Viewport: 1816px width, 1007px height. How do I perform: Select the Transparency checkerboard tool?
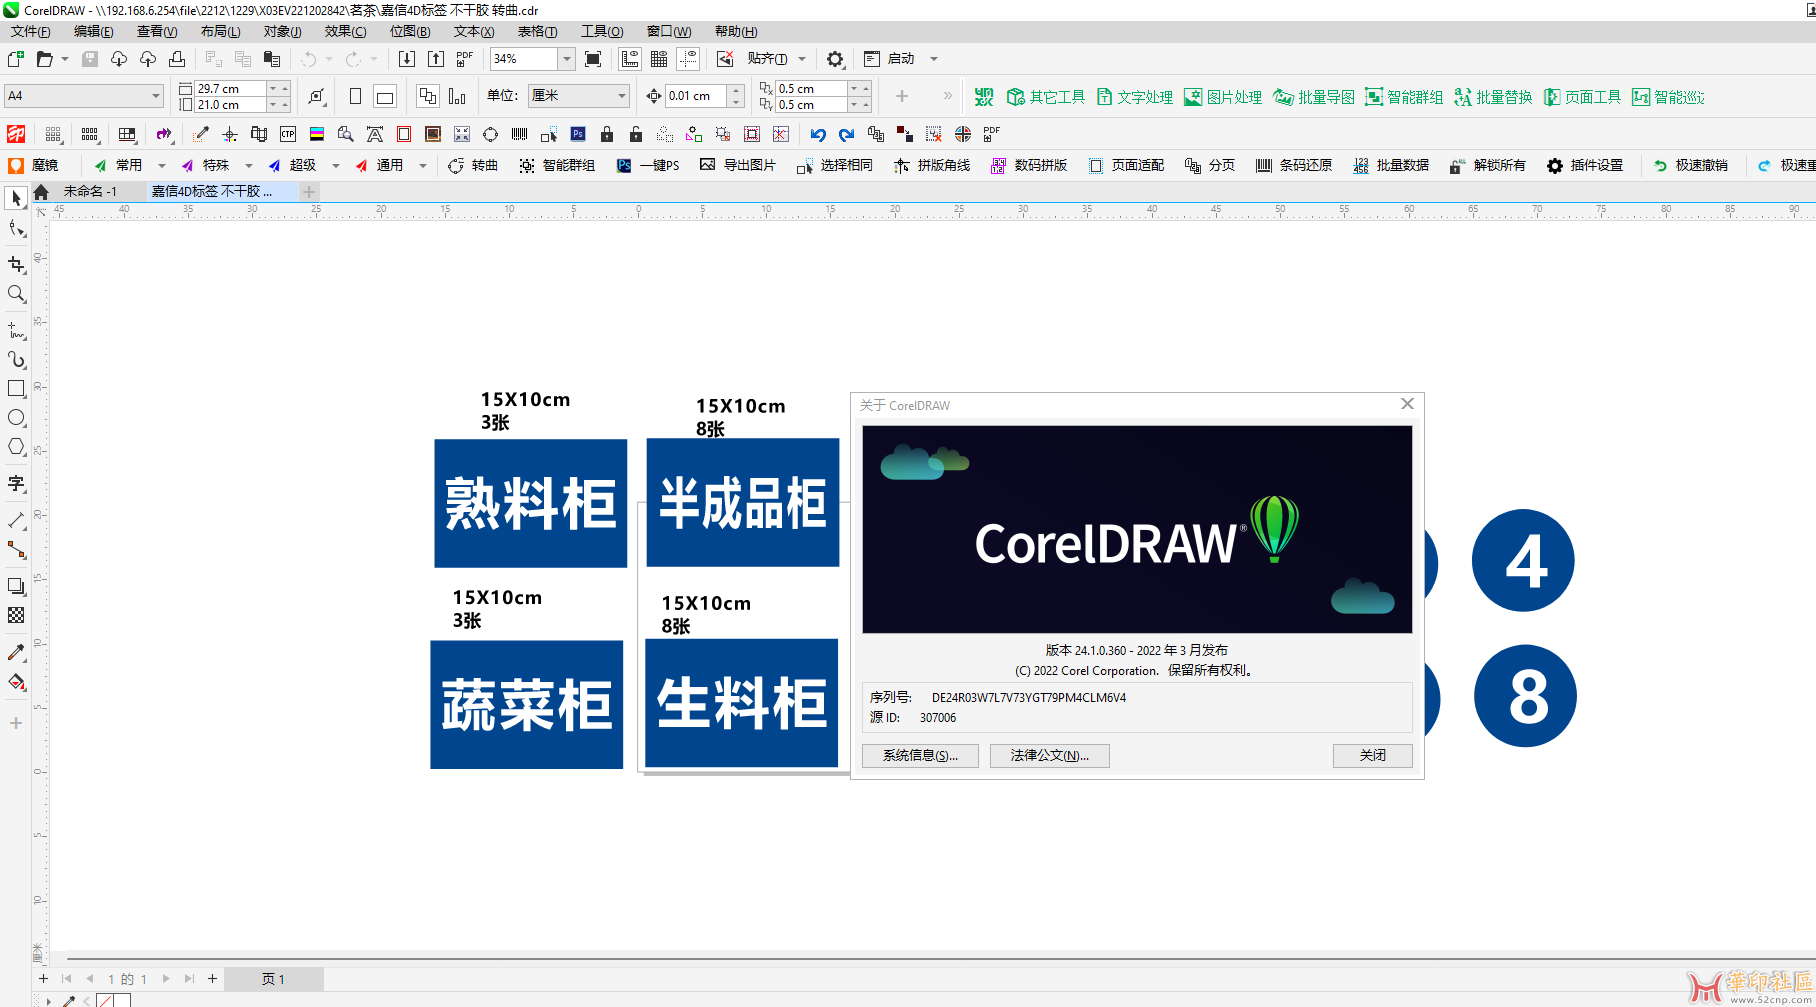click(16, 615)
